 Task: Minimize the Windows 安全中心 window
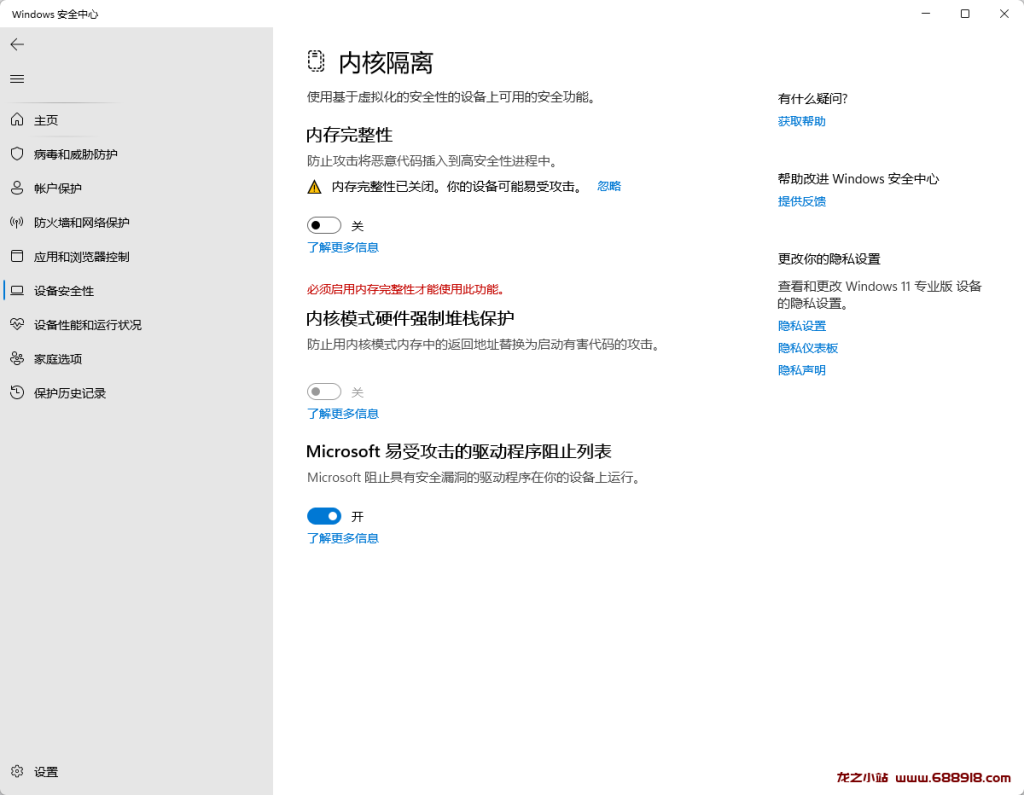tap(925, 14)
